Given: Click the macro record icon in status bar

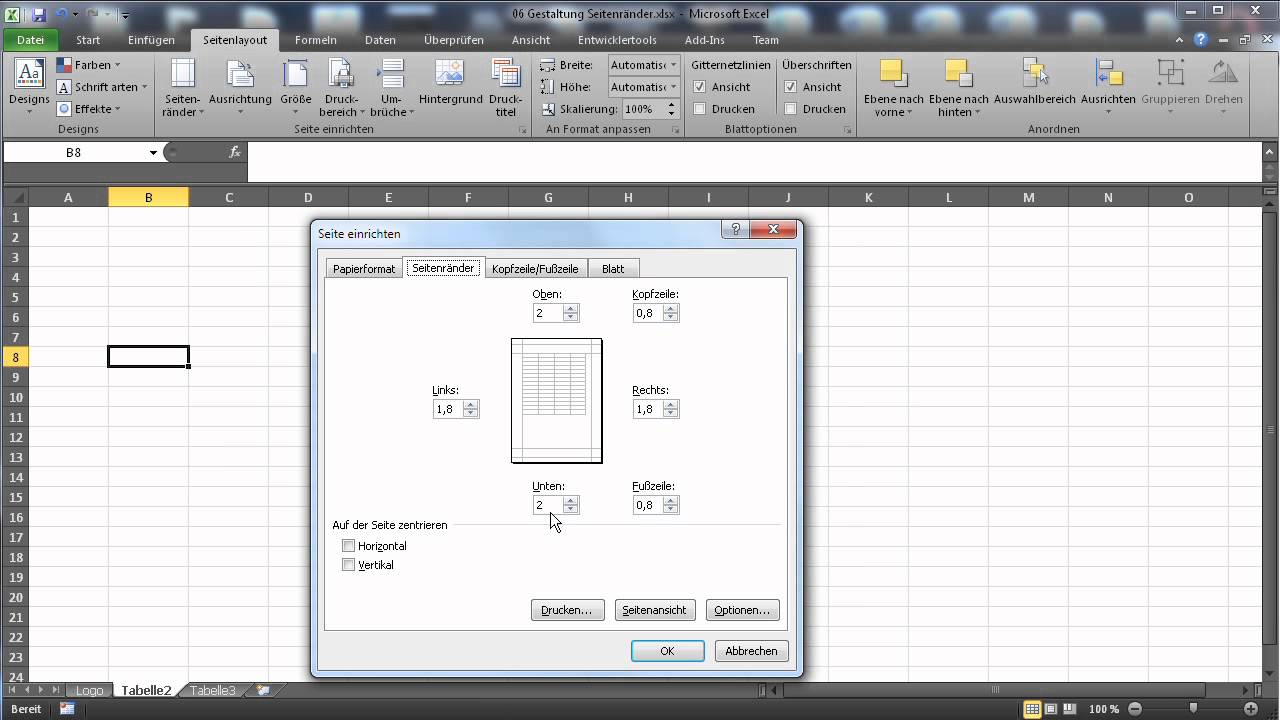Looking at the screenshot, I should click(x=67, y=709).
